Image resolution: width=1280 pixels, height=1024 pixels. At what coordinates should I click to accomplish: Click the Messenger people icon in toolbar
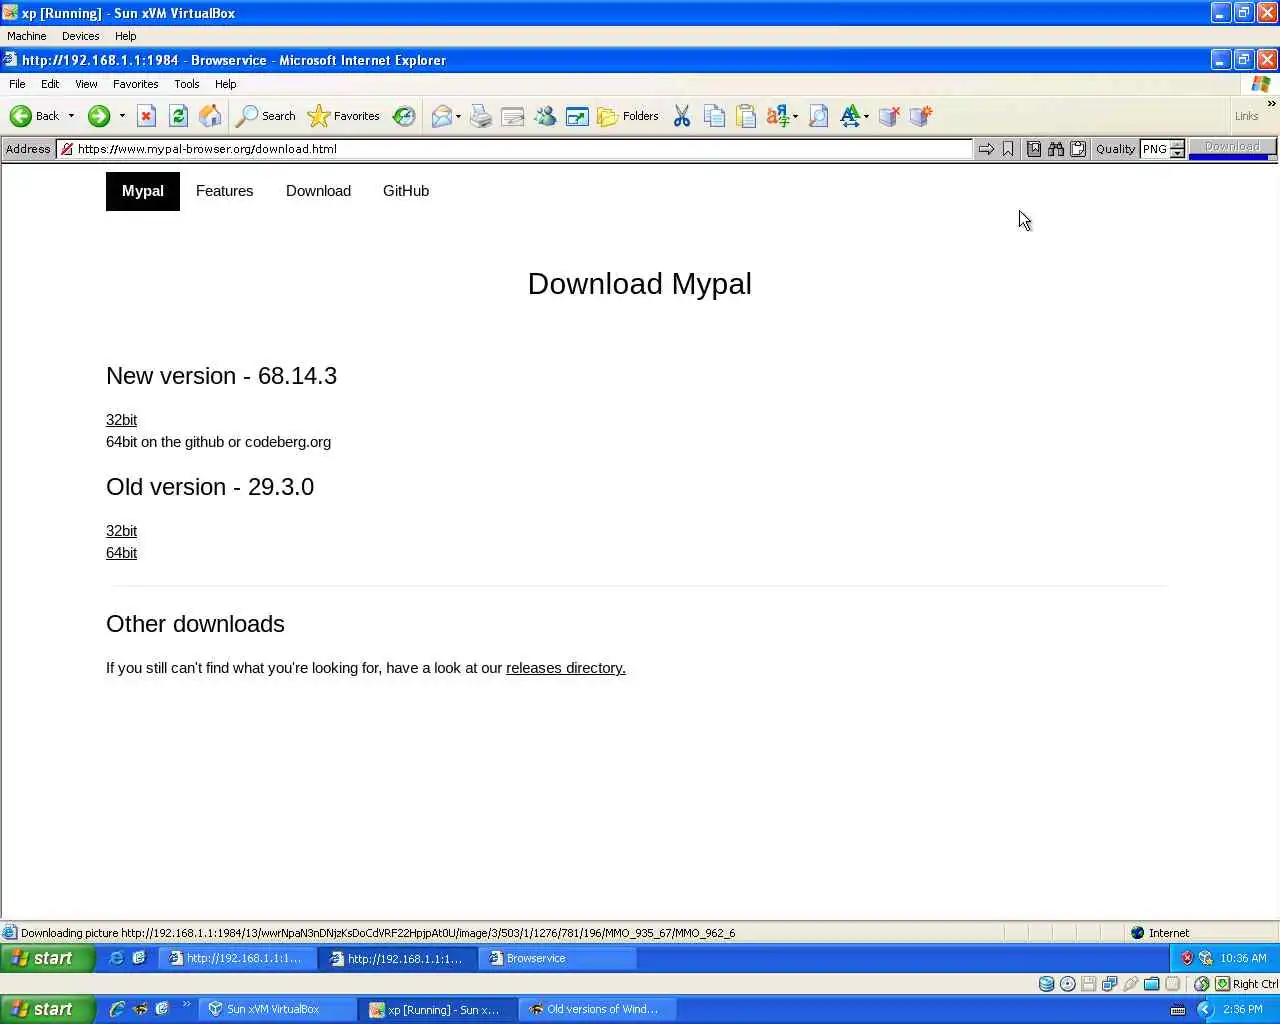pyautogui.click(x=545, y=116)
